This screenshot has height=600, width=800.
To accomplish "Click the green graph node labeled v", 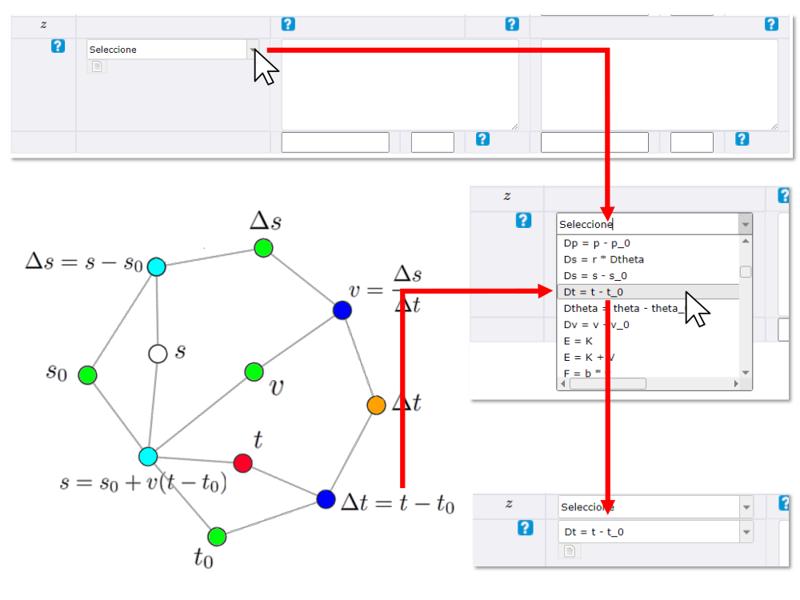I will [x=254, y=372].
